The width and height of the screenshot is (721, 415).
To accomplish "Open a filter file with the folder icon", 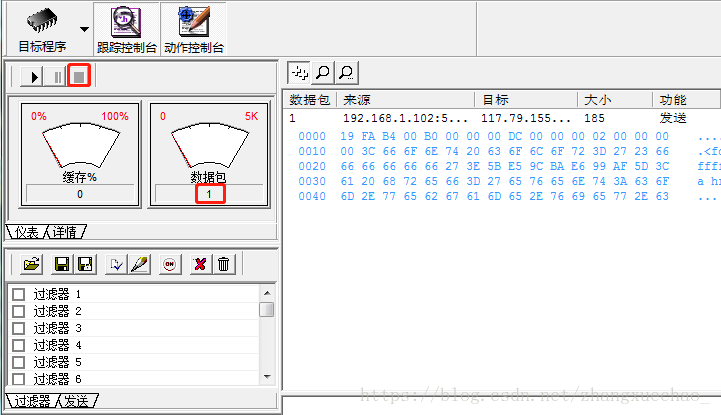I will 32,264.
